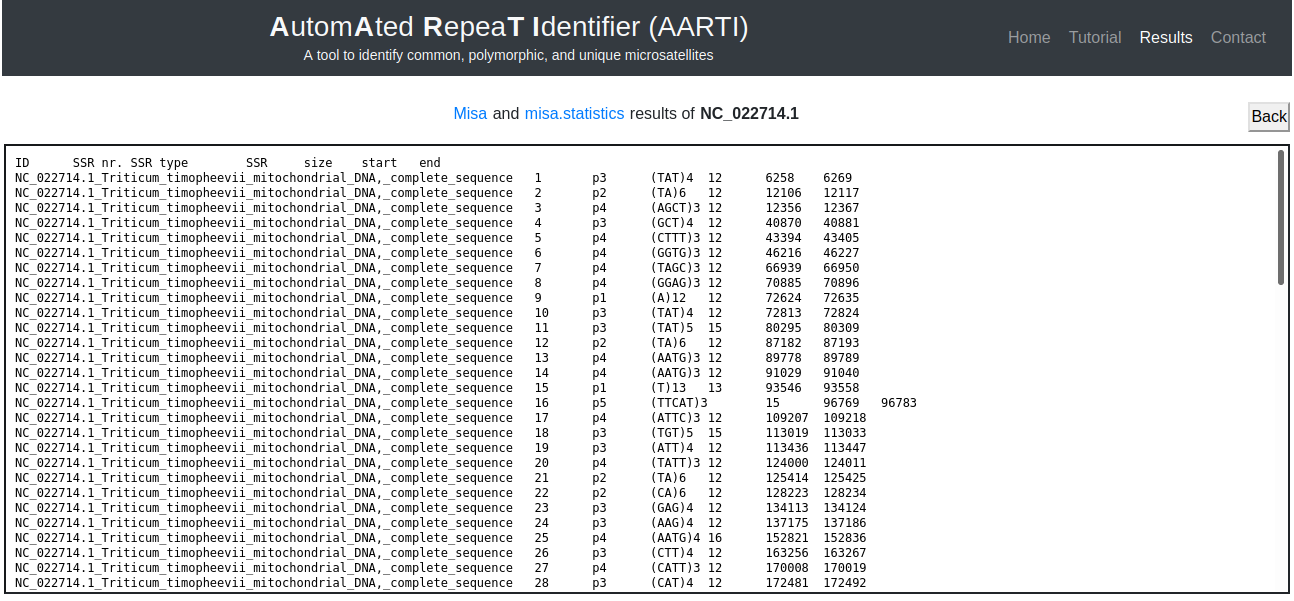Click the column header line of results
This screenshot has height=601, width=1294.
pyautogui.click(x=227, y=163)
